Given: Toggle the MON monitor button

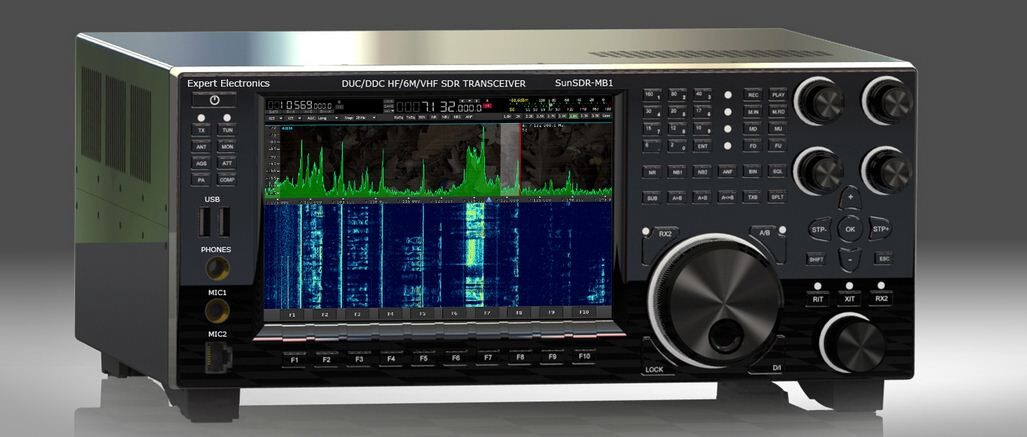Looking at the screenshot, I should click(x=227, y=147).
